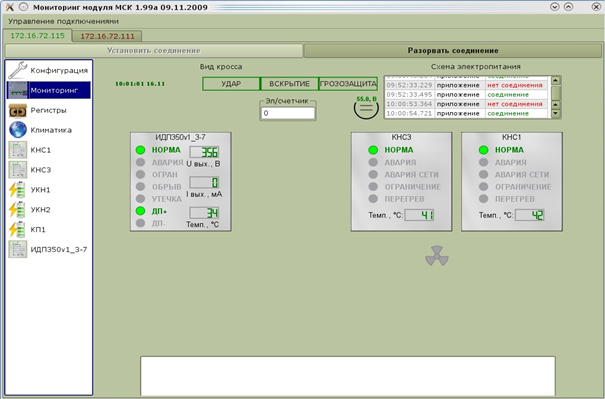Click the Эл/счетчик input field
The height and width of the screenshot is (399, 605).
click(x=288, y=113)
